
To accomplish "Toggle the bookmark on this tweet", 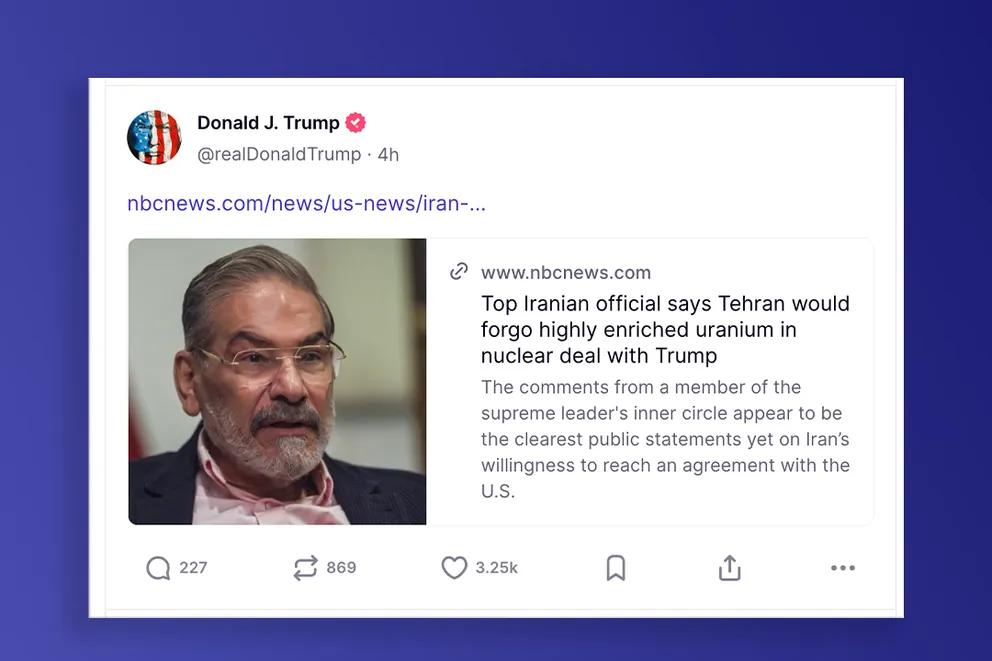I will pos(615,567).
